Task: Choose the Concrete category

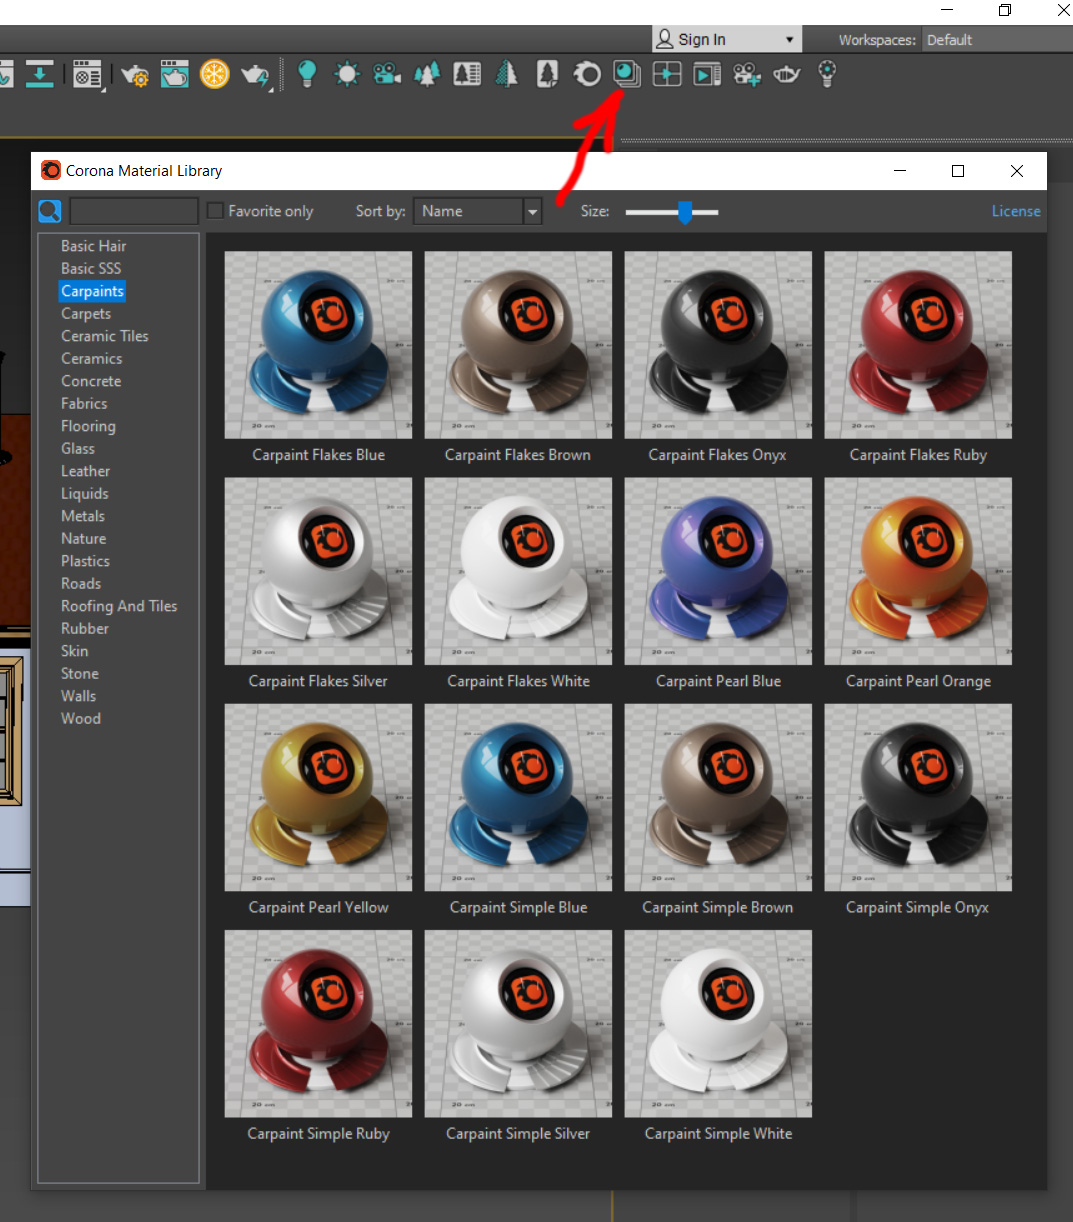Action: click(91, 381)
